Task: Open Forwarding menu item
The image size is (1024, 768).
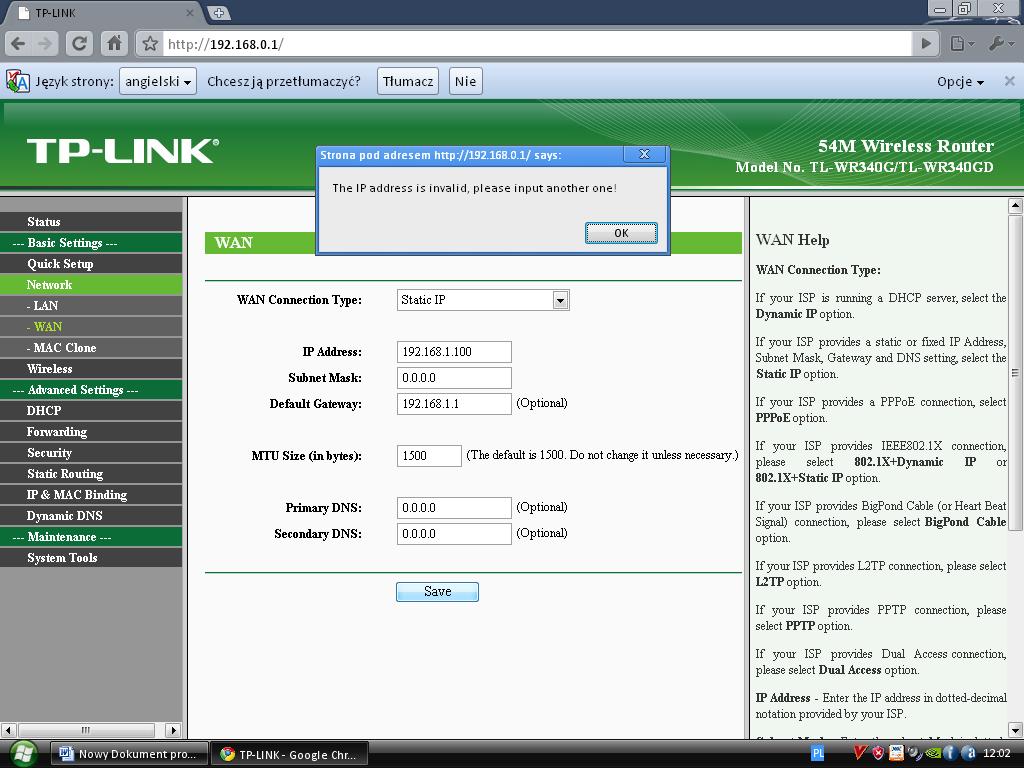Action: point(91,432)
